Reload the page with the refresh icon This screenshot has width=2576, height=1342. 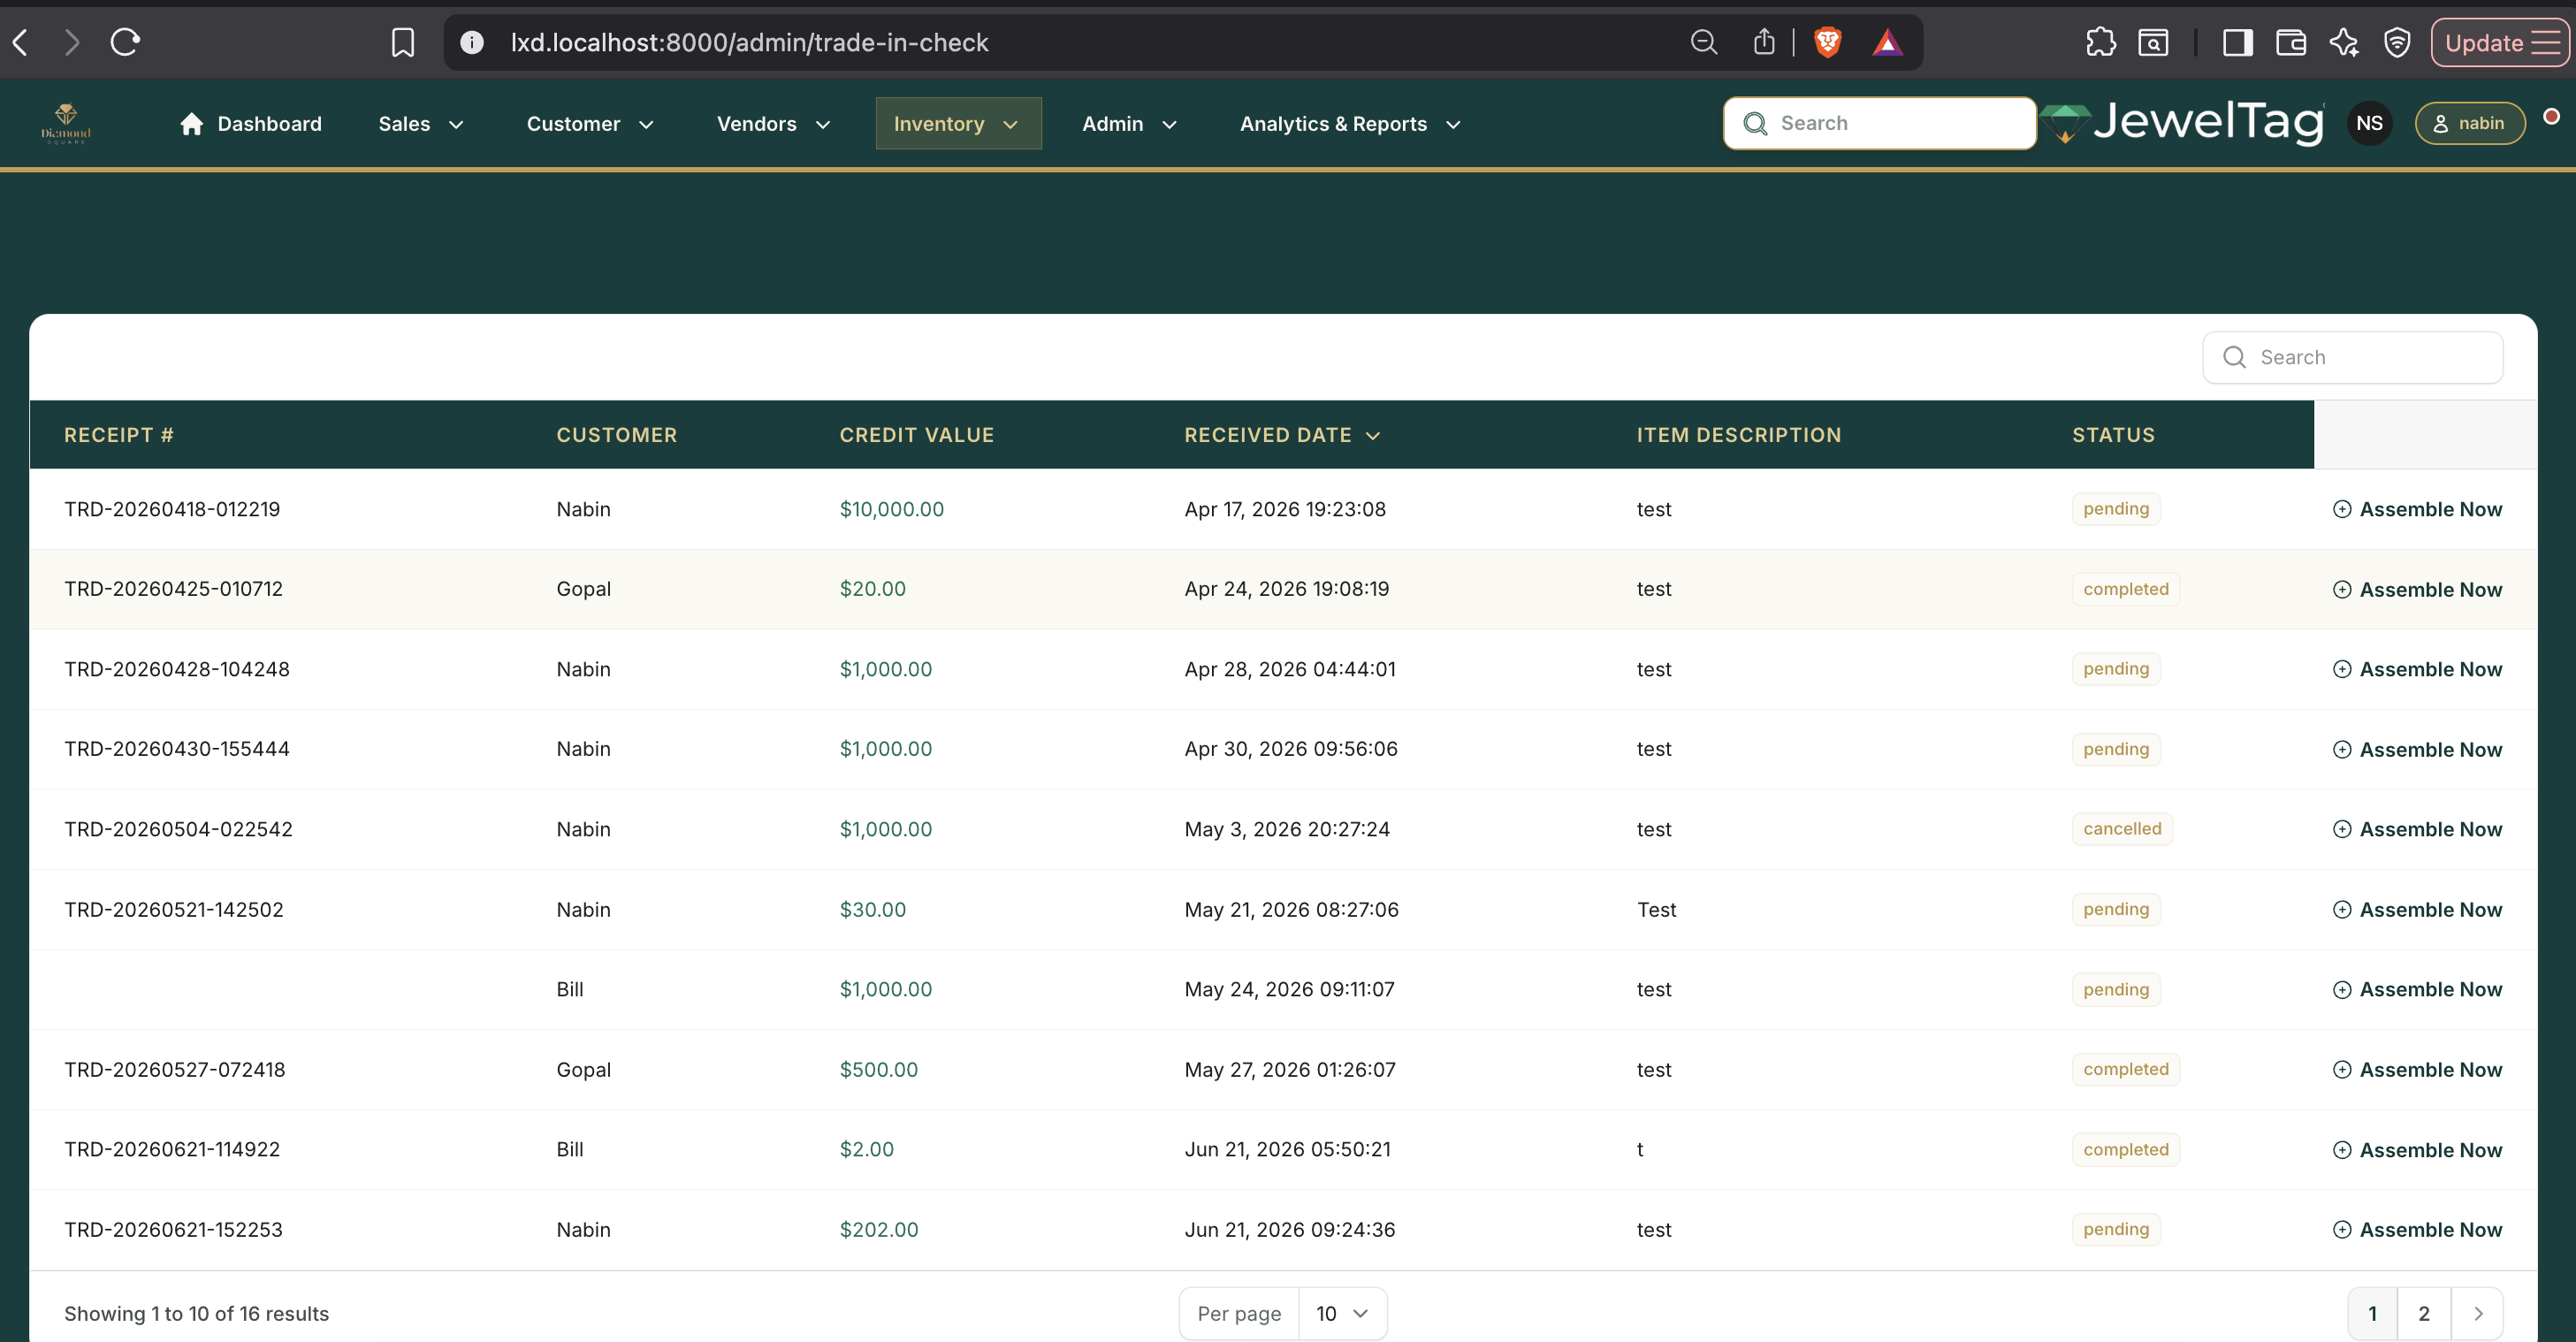pos(125,42)
